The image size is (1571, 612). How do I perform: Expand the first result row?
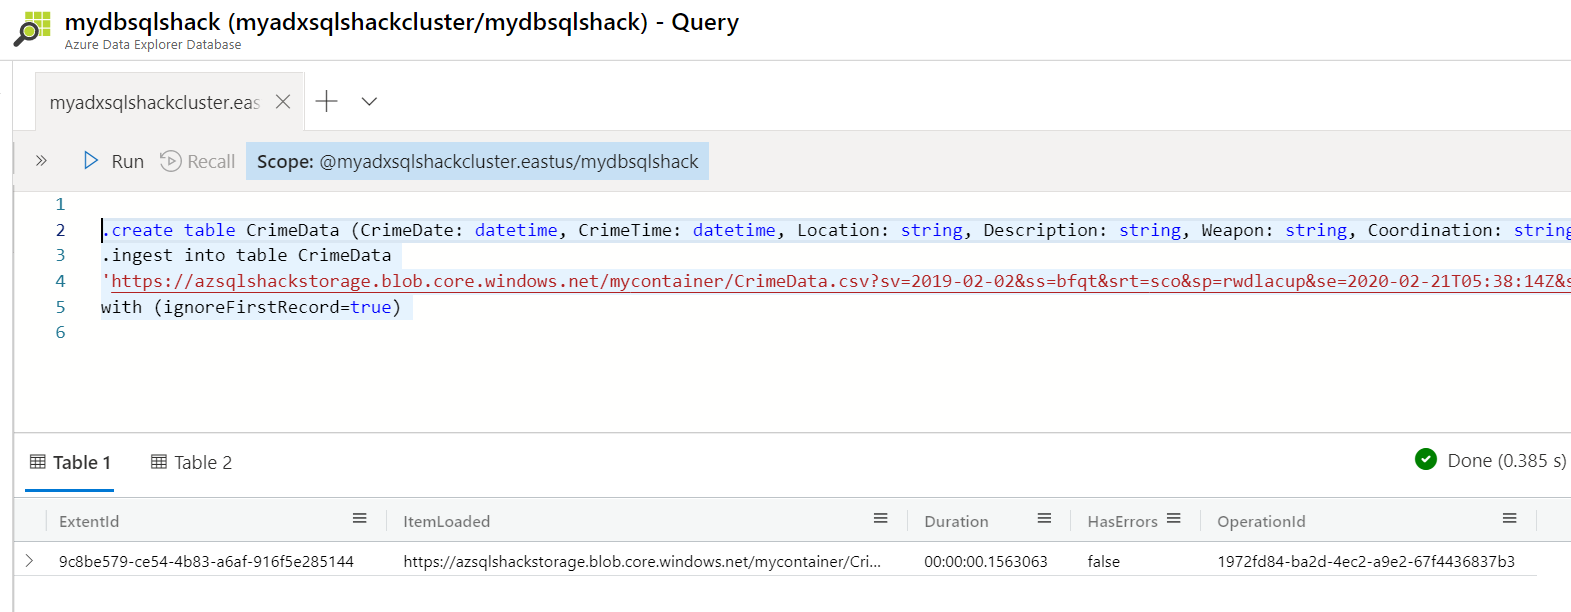coord(29,561)
